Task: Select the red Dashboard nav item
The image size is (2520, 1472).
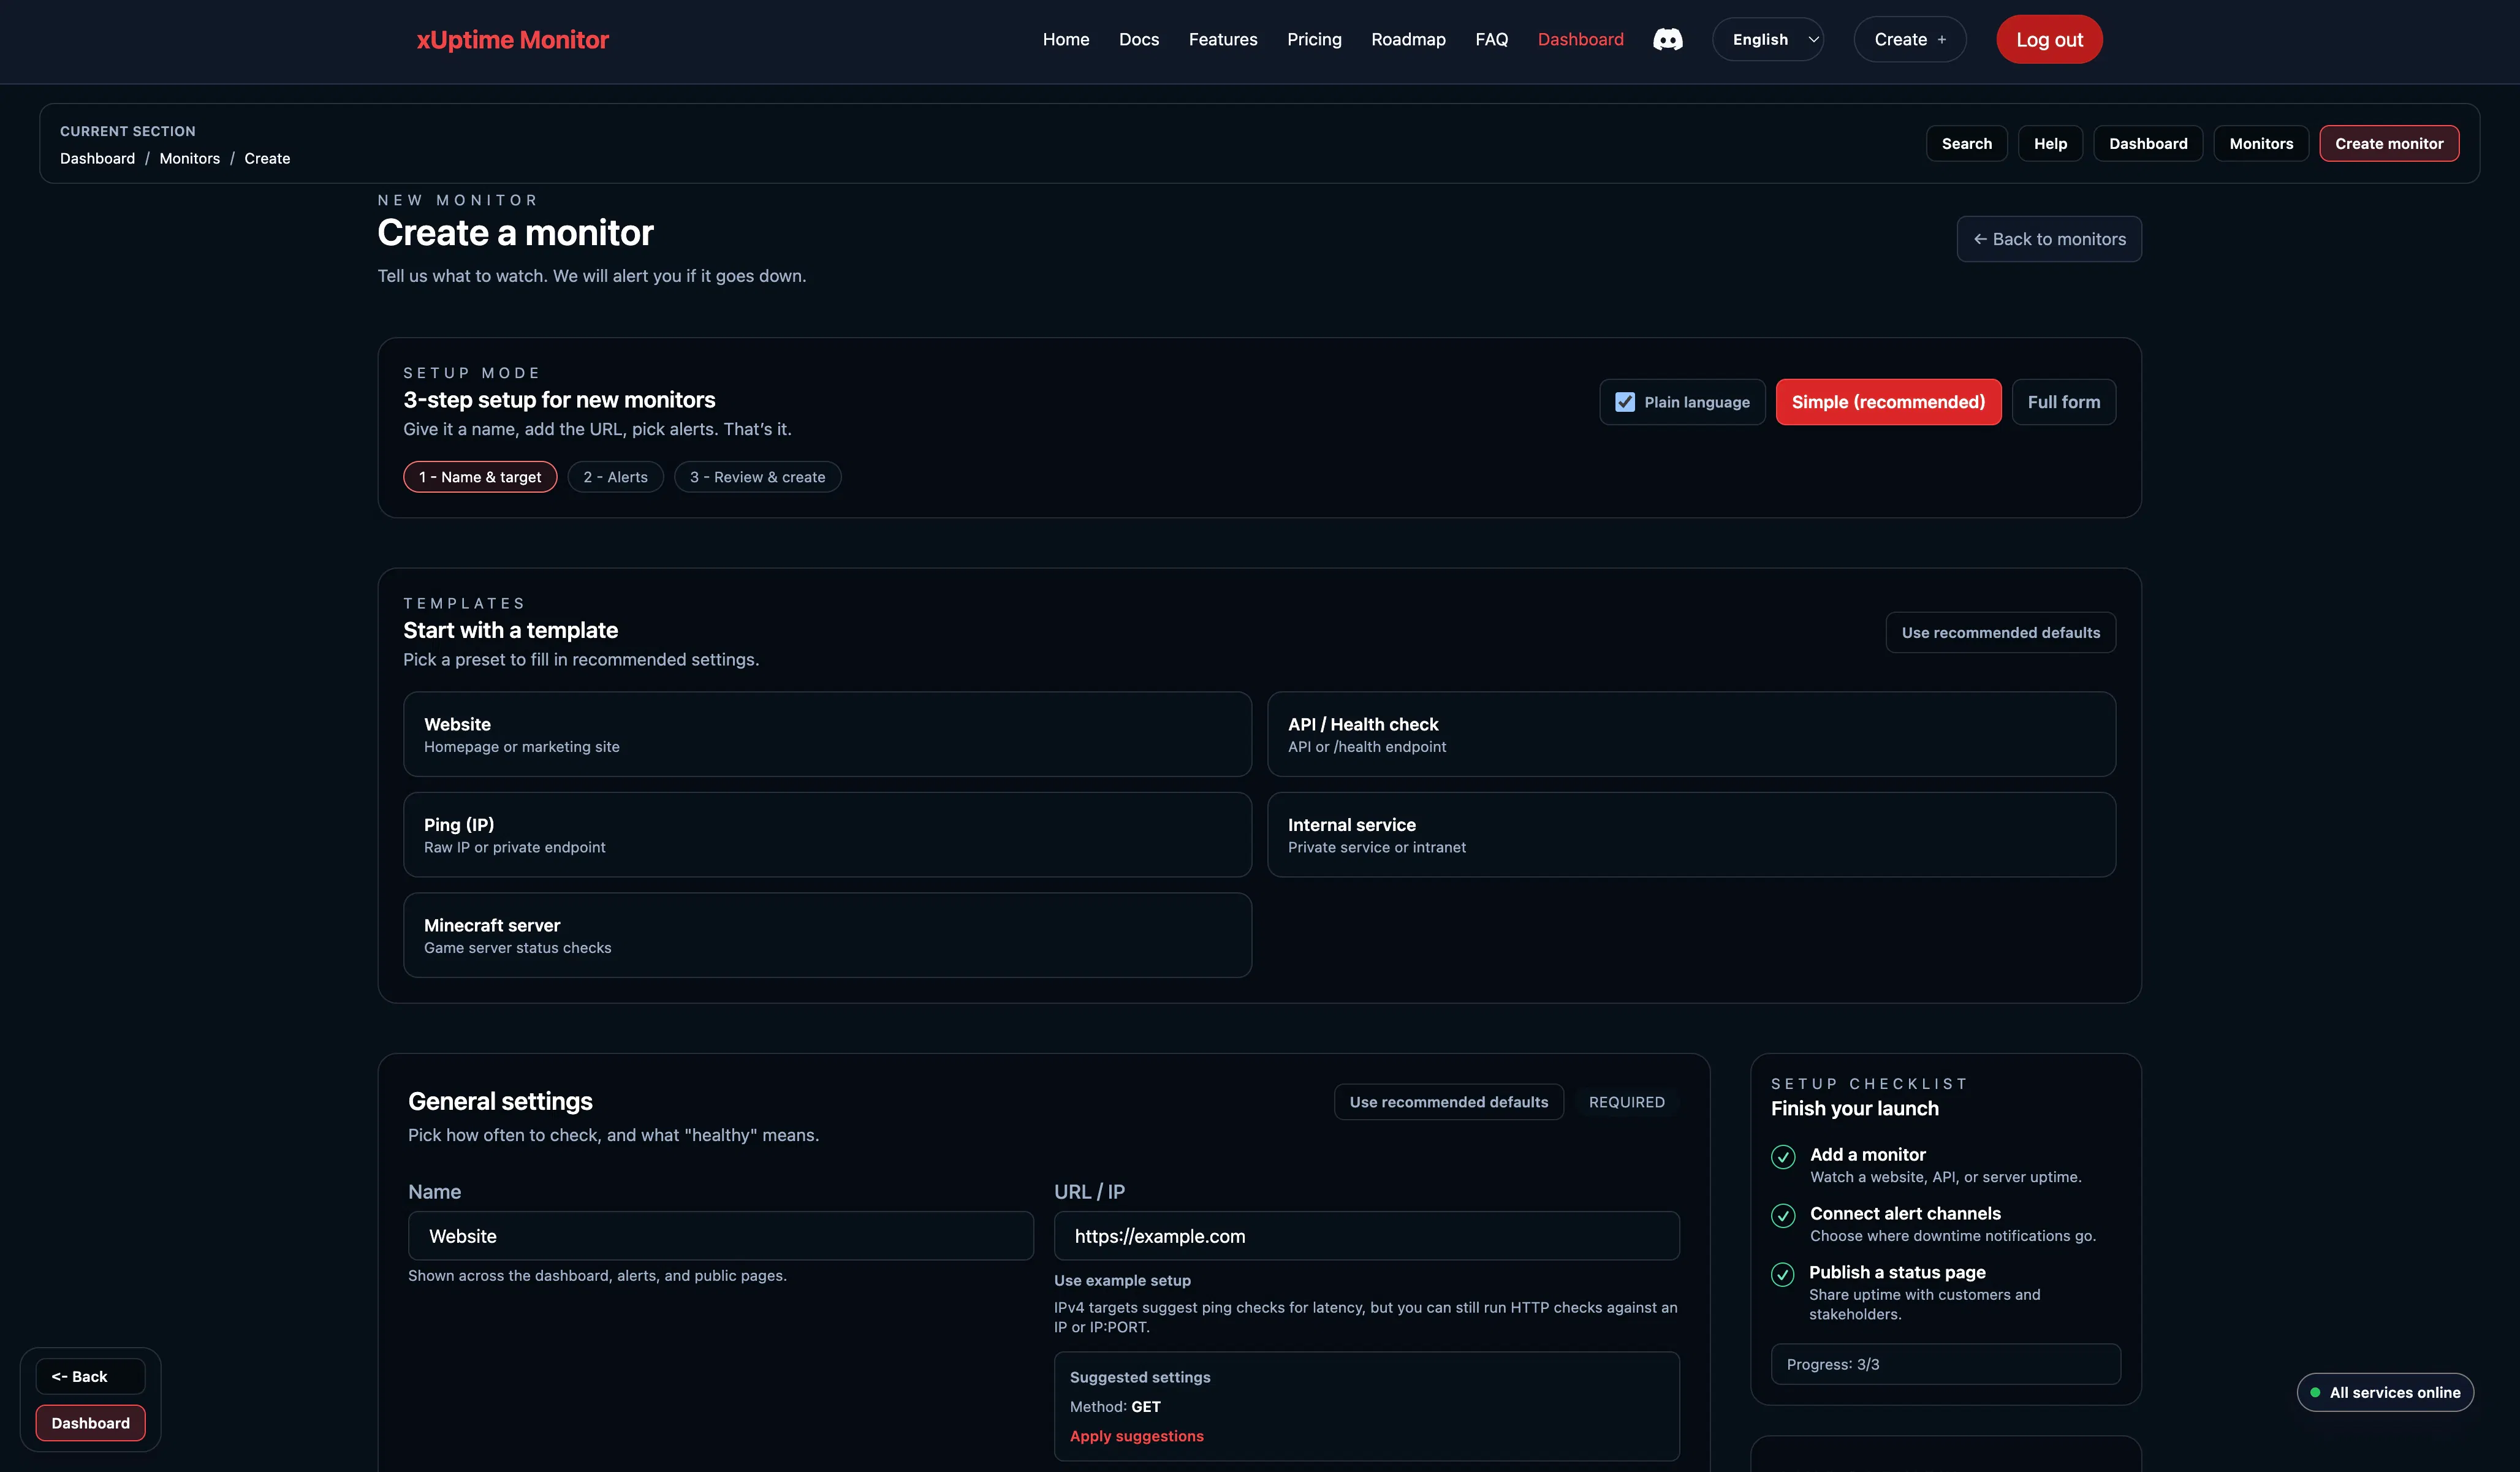Action: [1580, 39]
